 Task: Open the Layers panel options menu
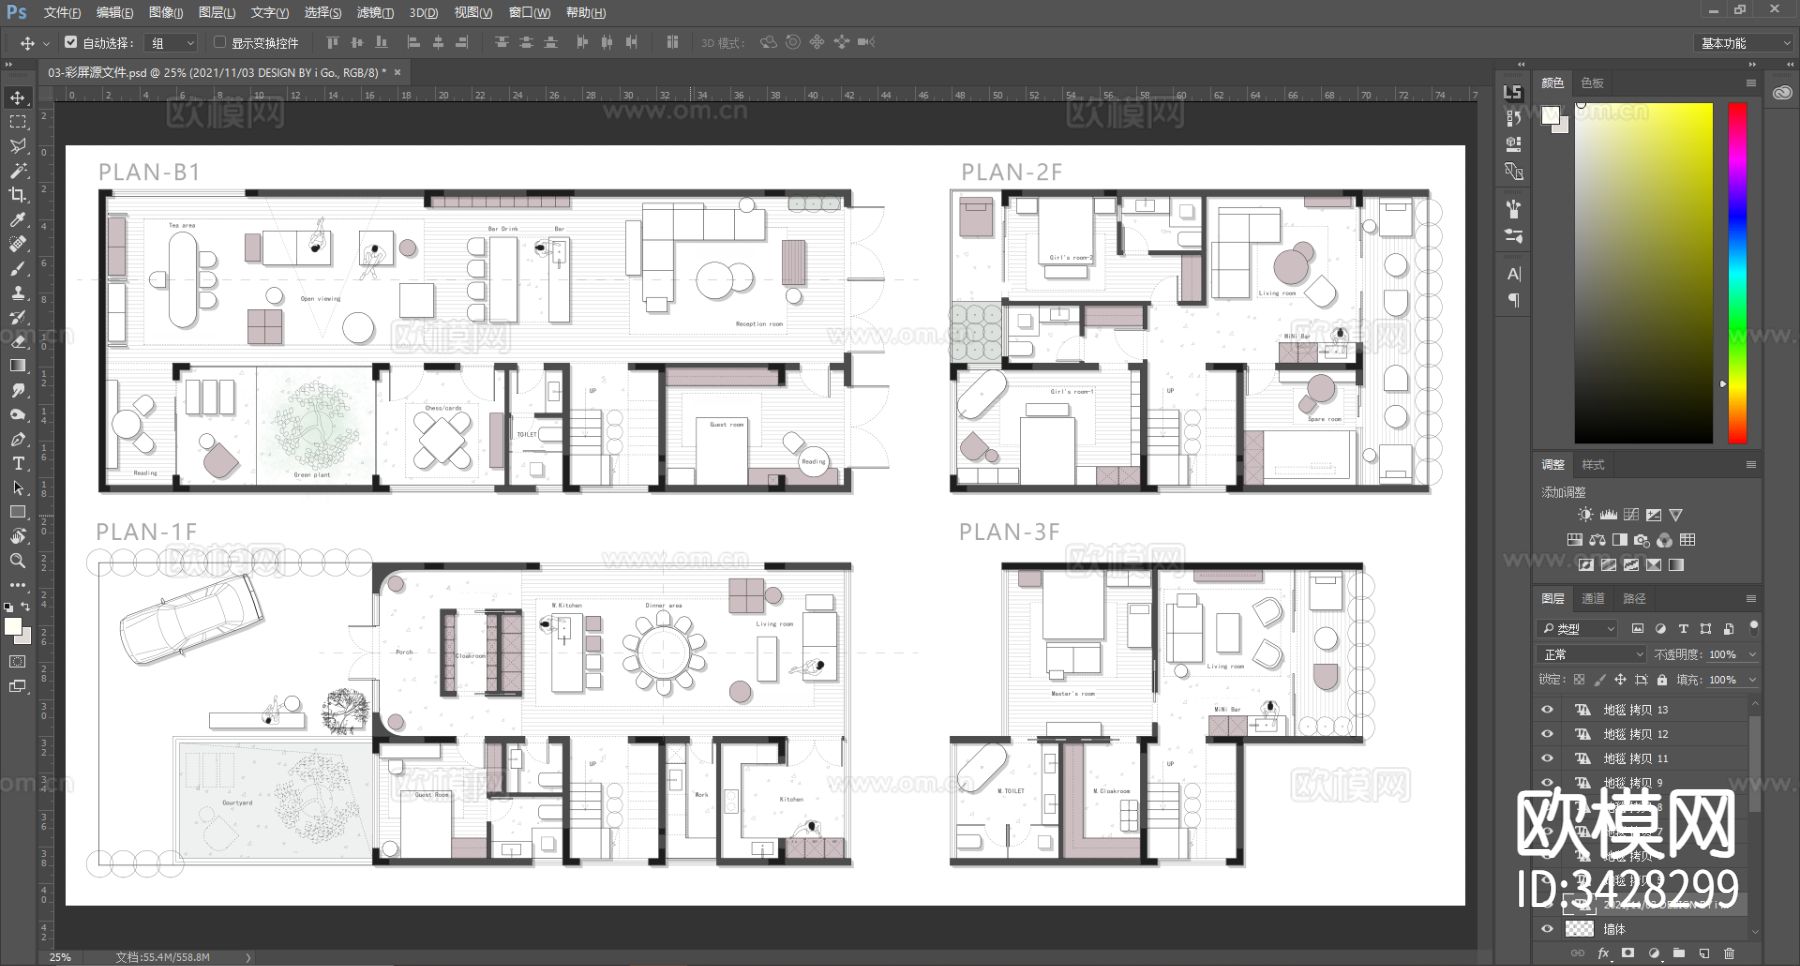point(1751,599)
